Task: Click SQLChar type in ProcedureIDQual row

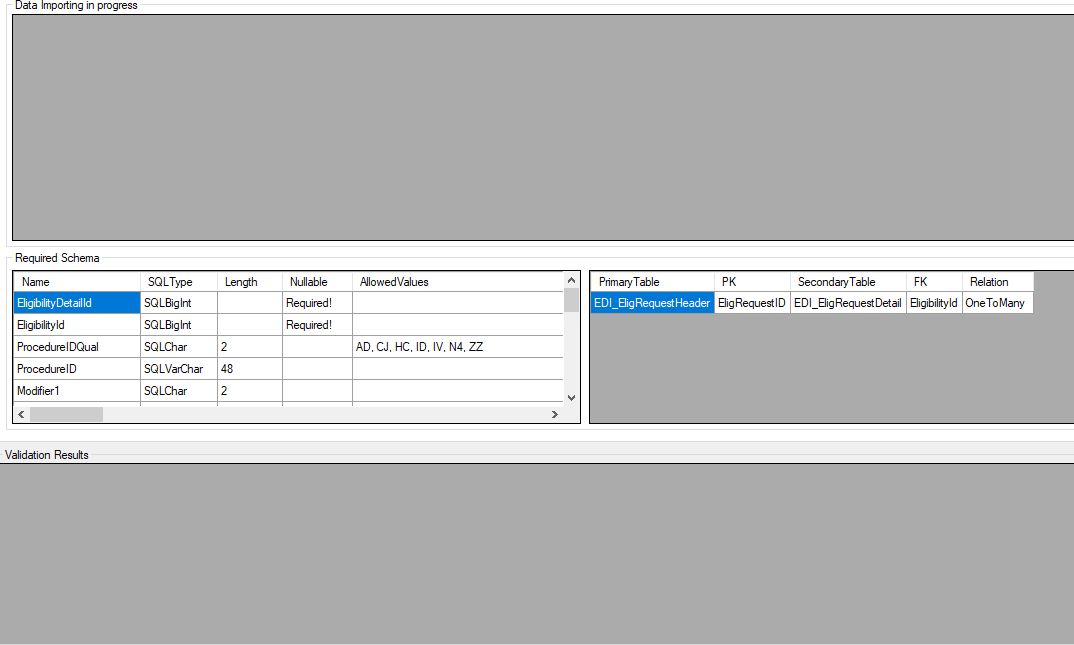Action: (179, 346)
